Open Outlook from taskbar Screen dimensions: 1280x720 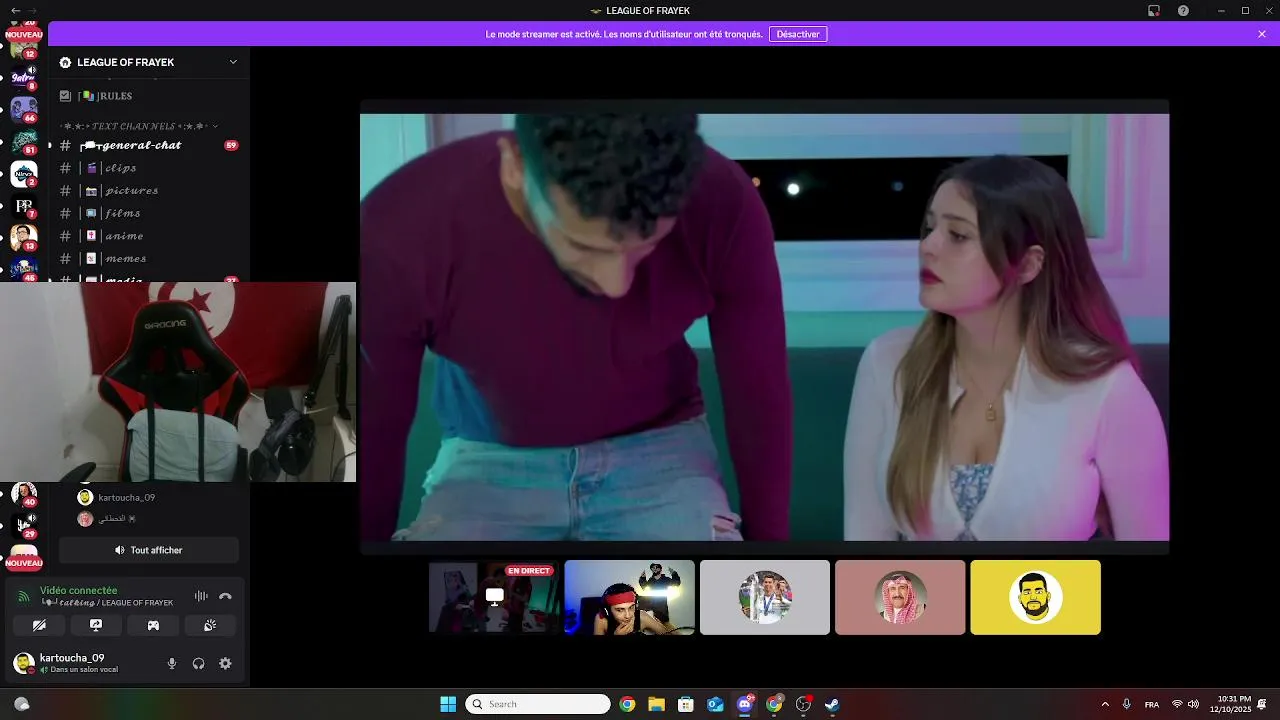[715, 704]
